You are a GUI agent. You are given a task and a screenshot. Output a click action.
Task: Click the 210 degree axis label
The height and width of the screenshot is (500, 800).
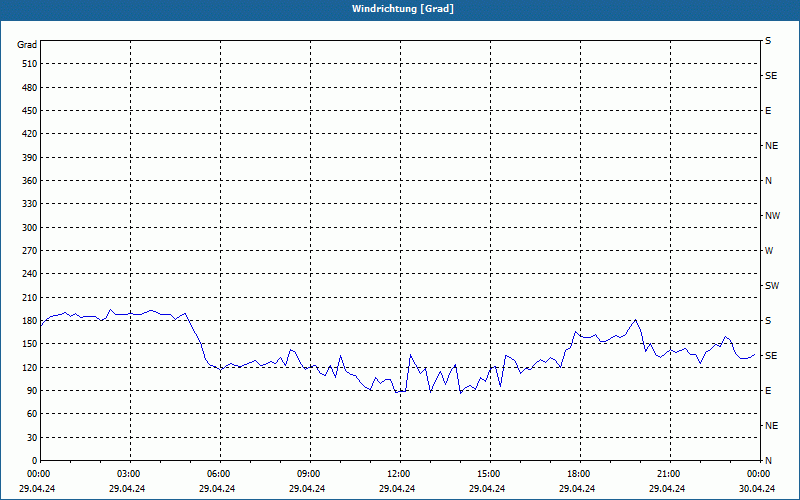click(x=30, y=297)
